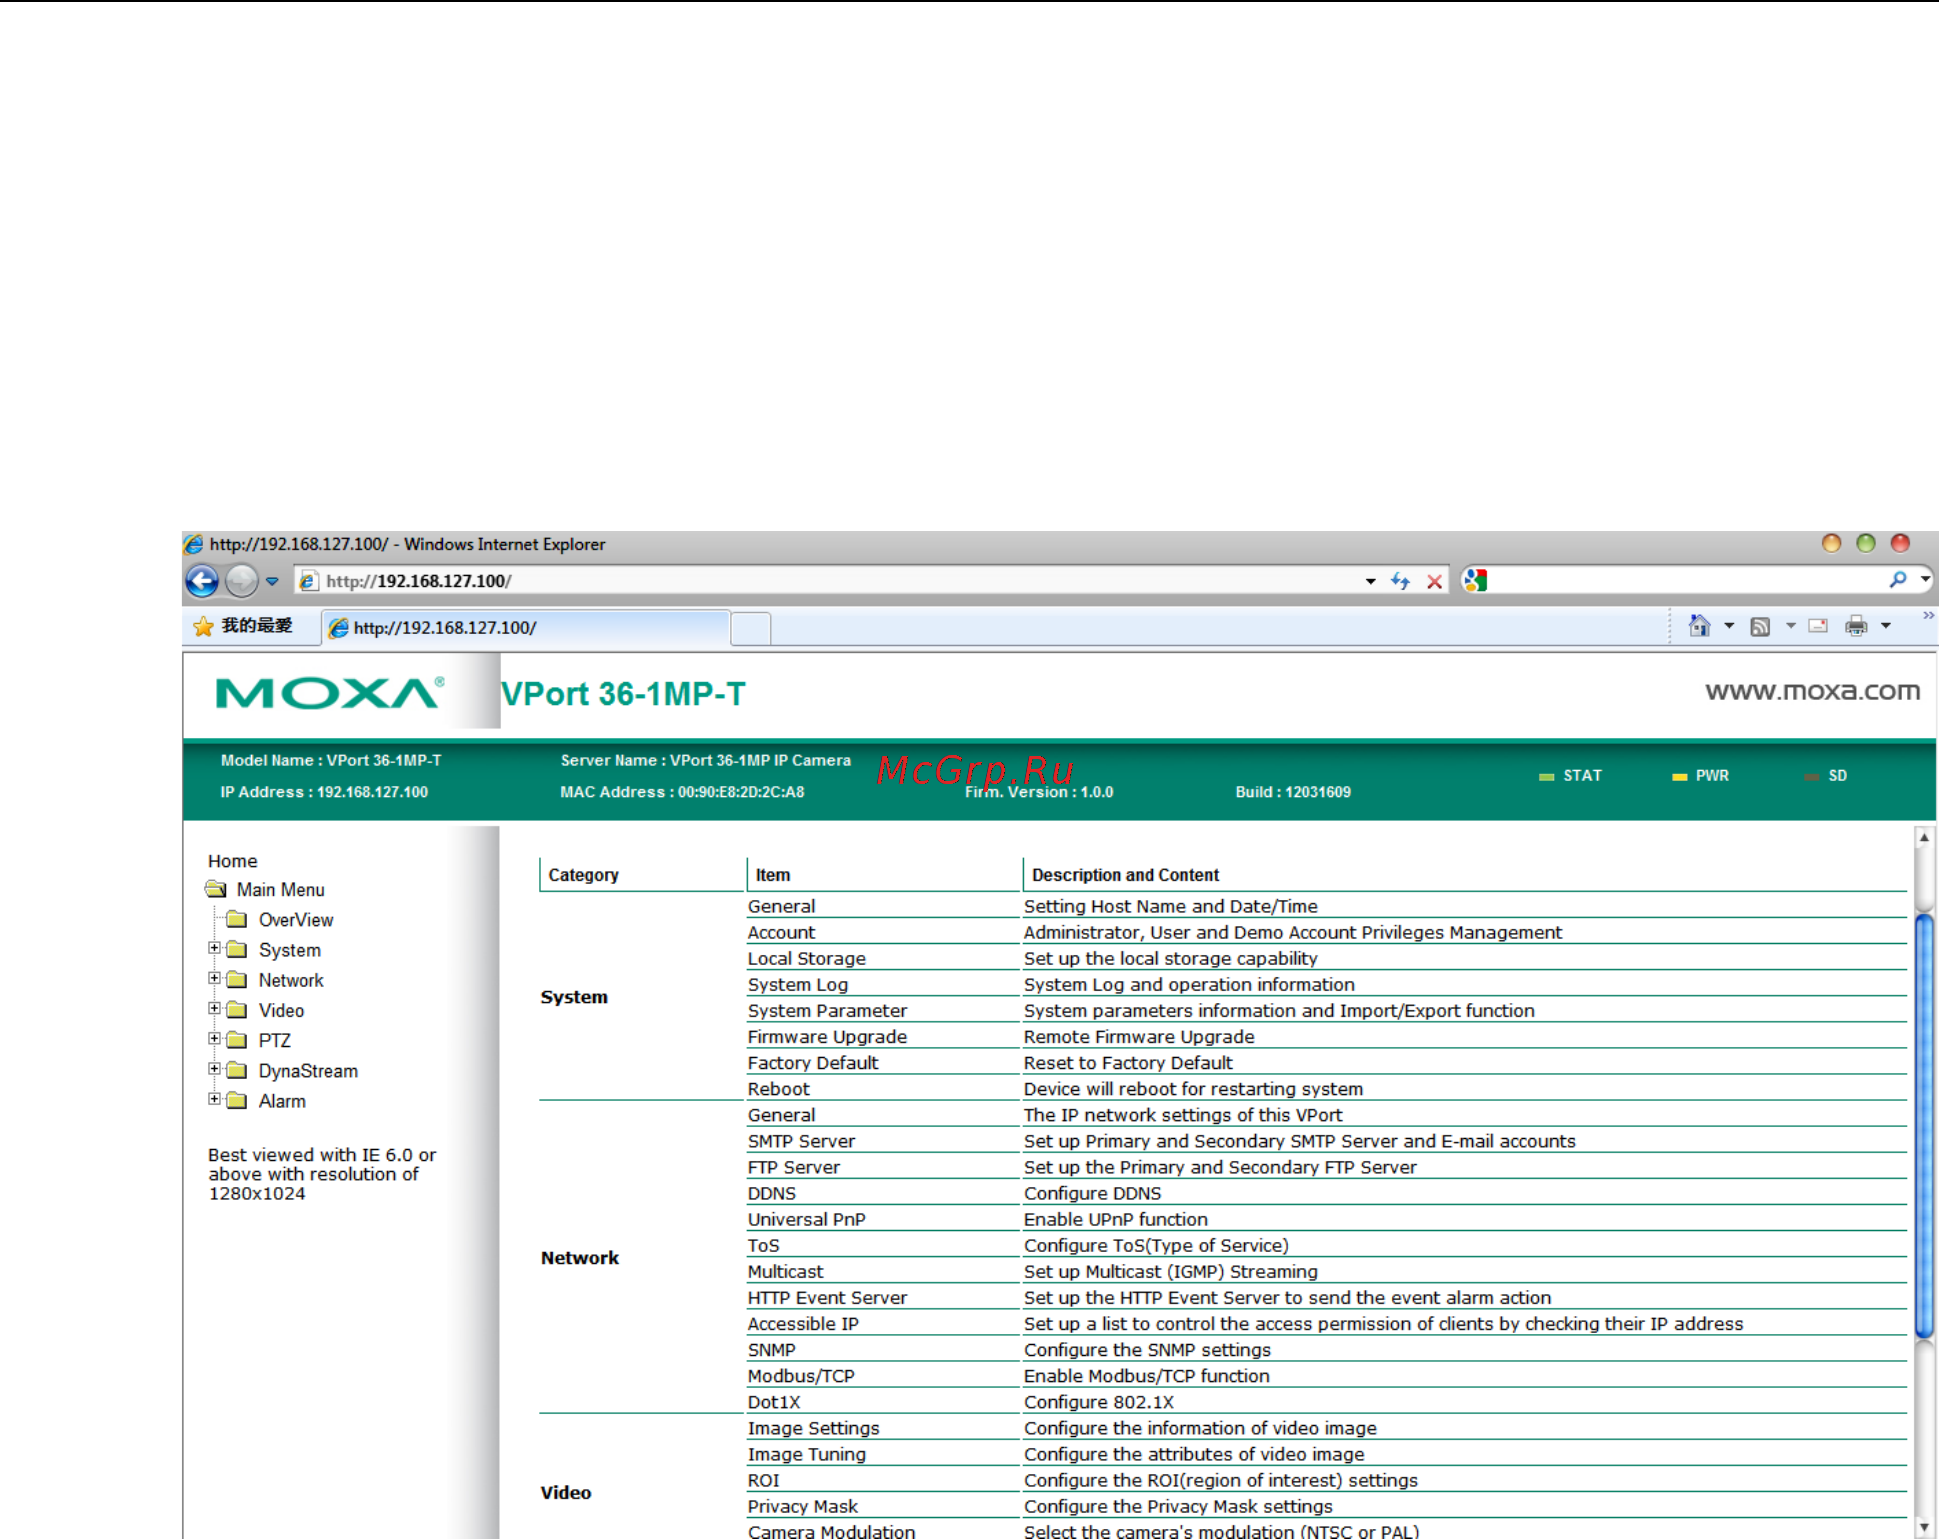Open System Log item
The image size is (1939, 1539).
click(x=798, y=984)
